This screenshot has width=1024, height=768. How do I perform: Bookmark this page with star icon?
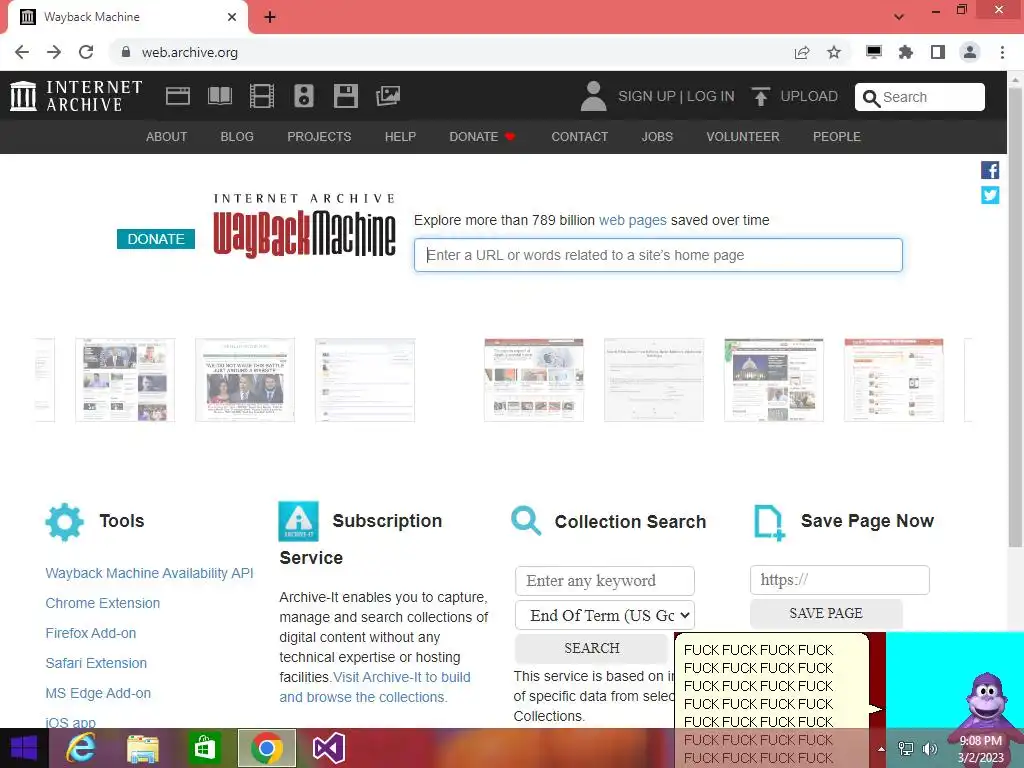click(834, 52)
